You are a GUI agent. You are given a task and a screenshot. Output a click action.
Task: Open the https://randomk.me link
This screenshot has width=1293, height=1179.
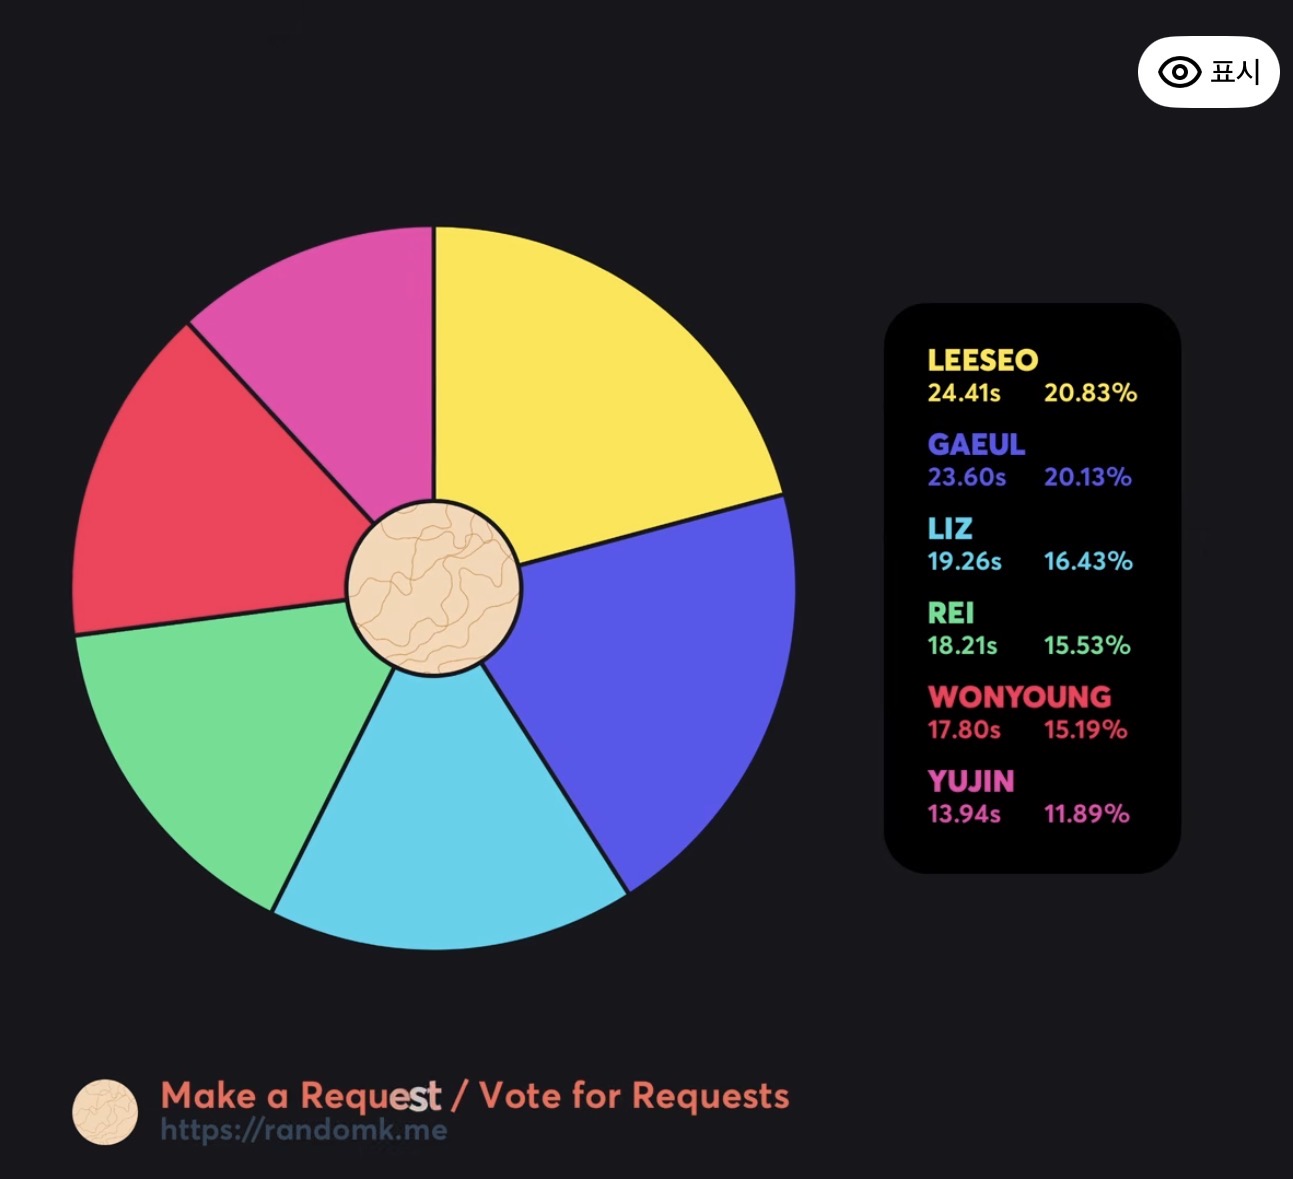[304, 1131]
